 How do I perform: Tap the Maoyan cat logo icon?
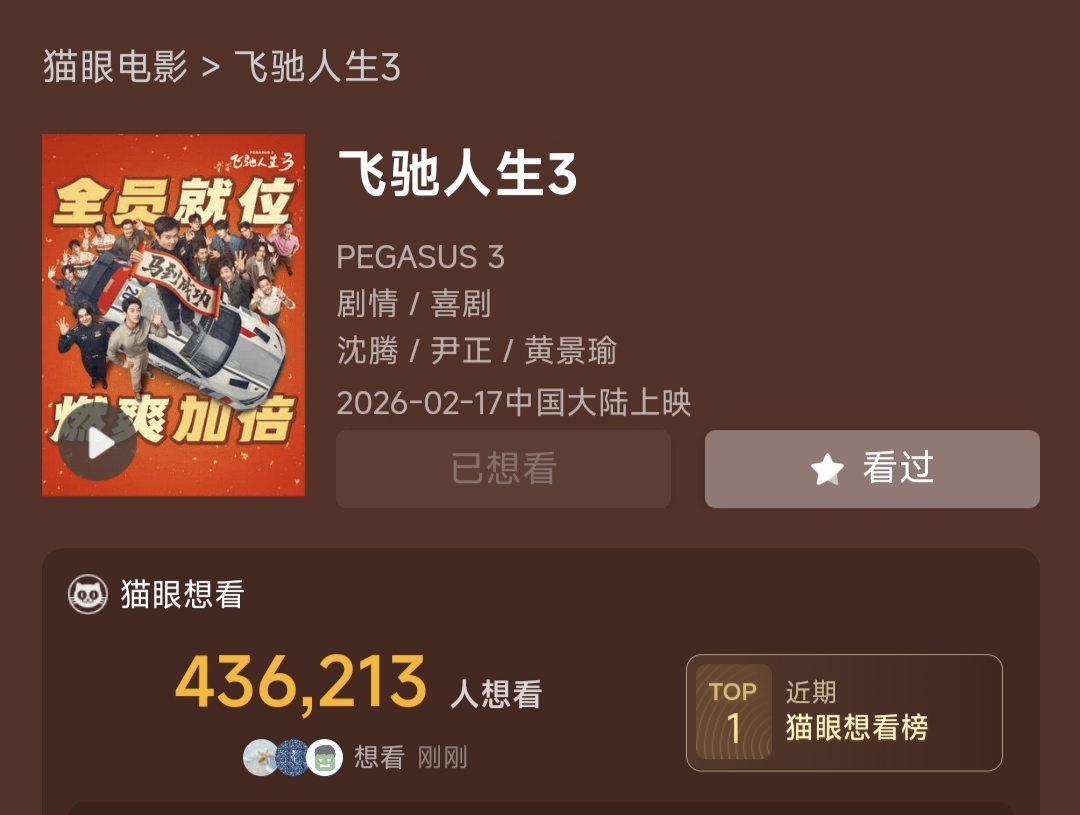tap(87, 594)
